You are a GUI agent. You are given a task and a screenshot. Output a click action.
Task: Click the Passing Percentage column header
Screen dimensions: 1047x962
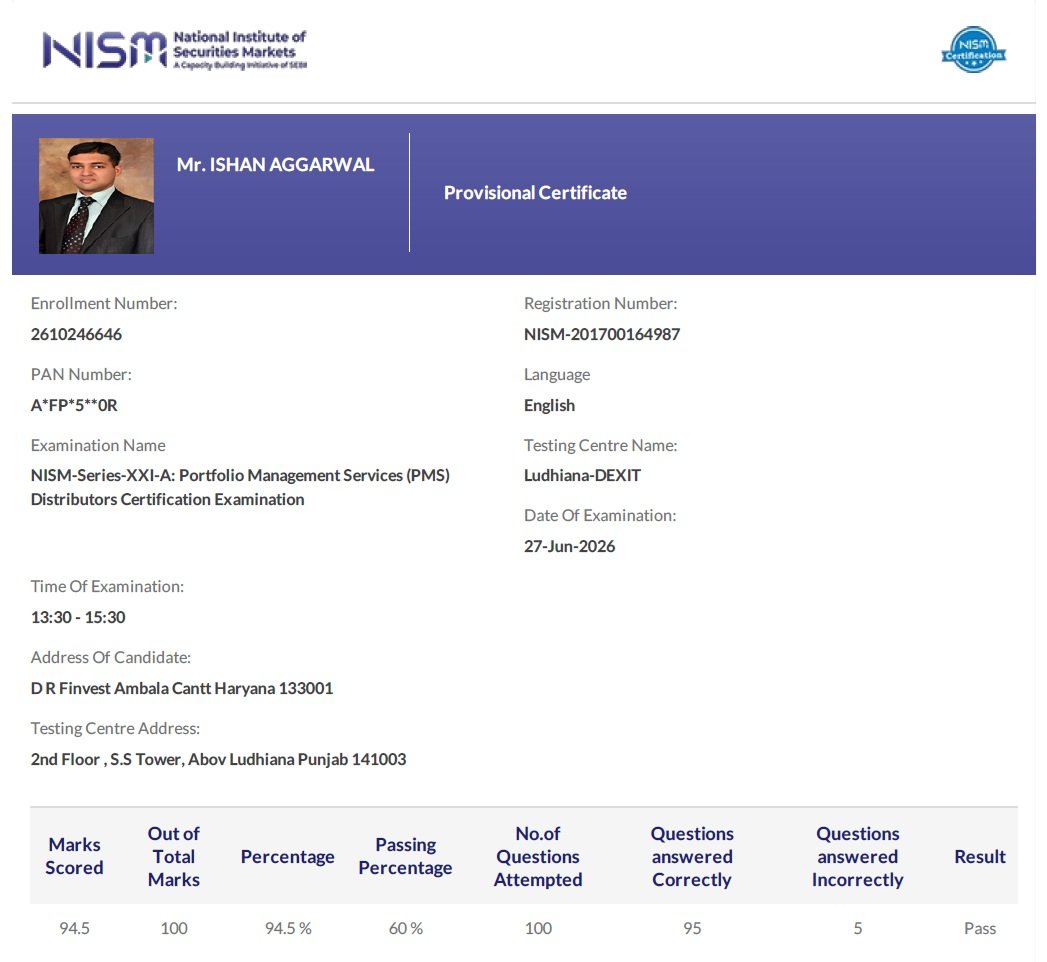(405, 857)
